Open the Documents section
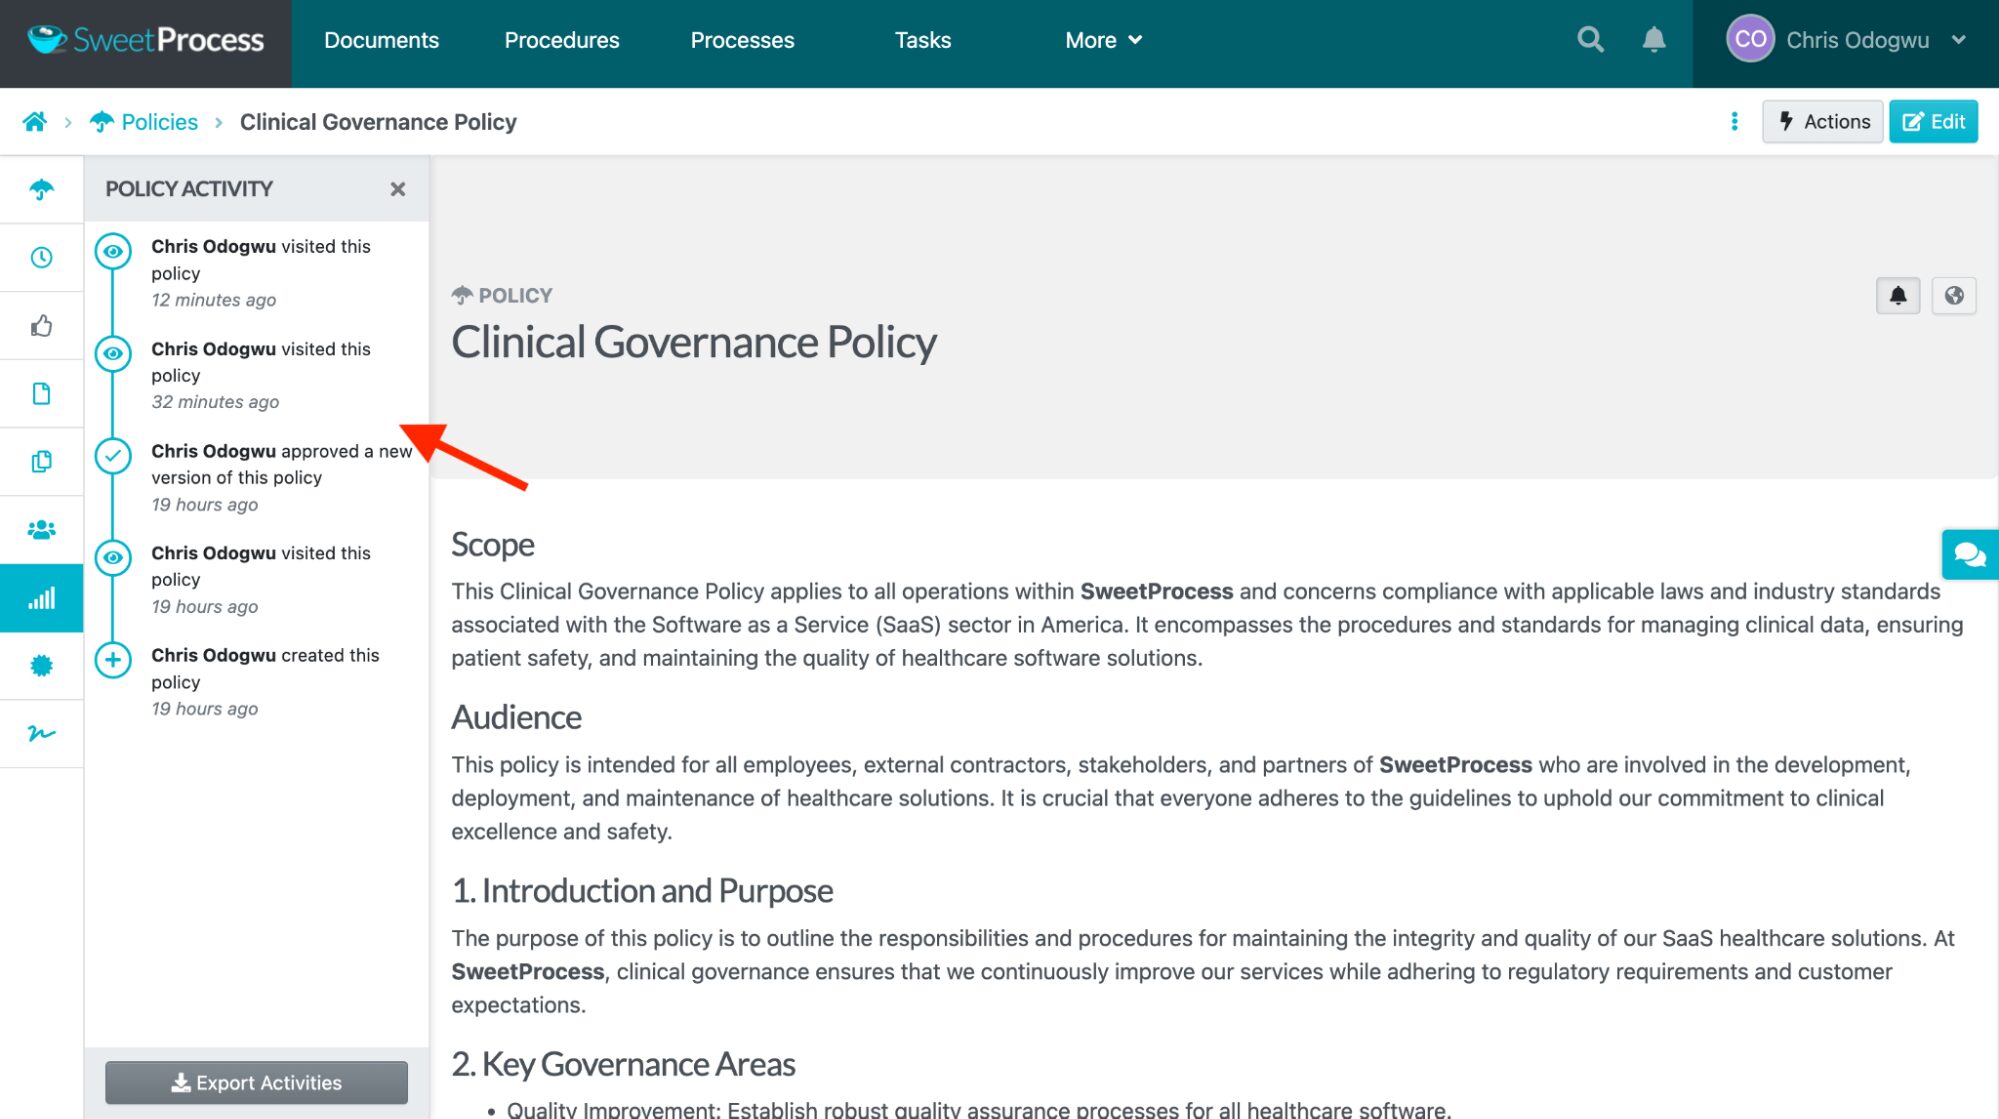 [x=381, y=40]
